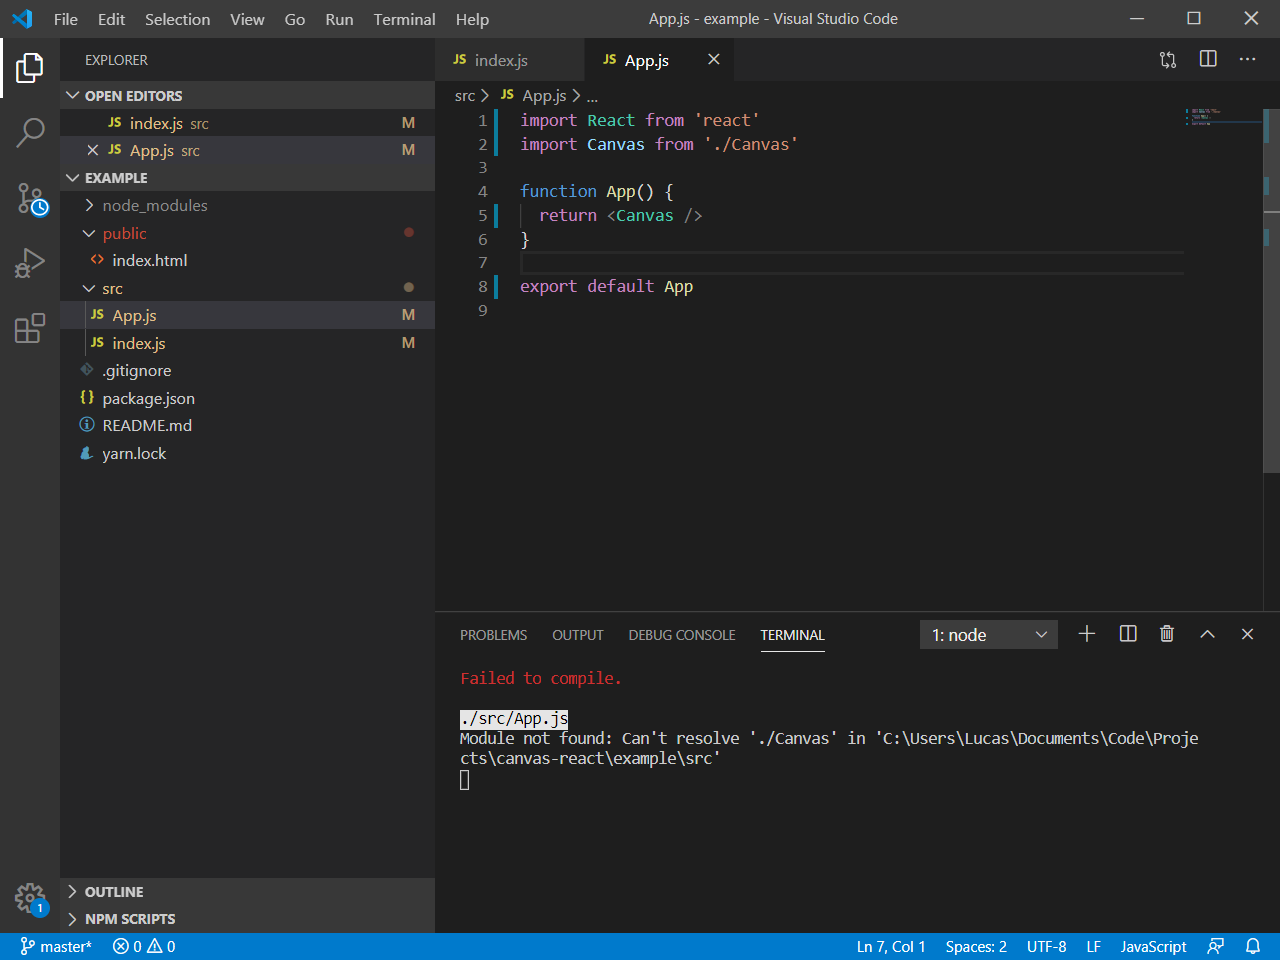Open the Search view

[30, 131]
